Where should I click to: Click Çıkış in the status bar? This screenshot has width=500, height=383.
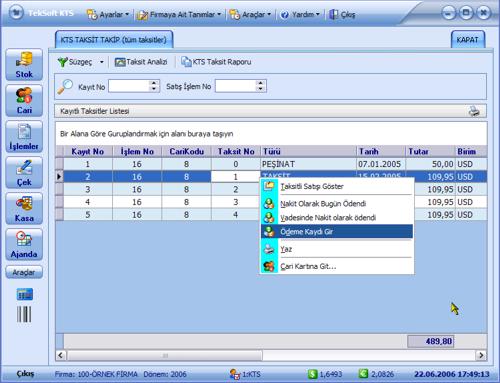(x=25, y=374)
